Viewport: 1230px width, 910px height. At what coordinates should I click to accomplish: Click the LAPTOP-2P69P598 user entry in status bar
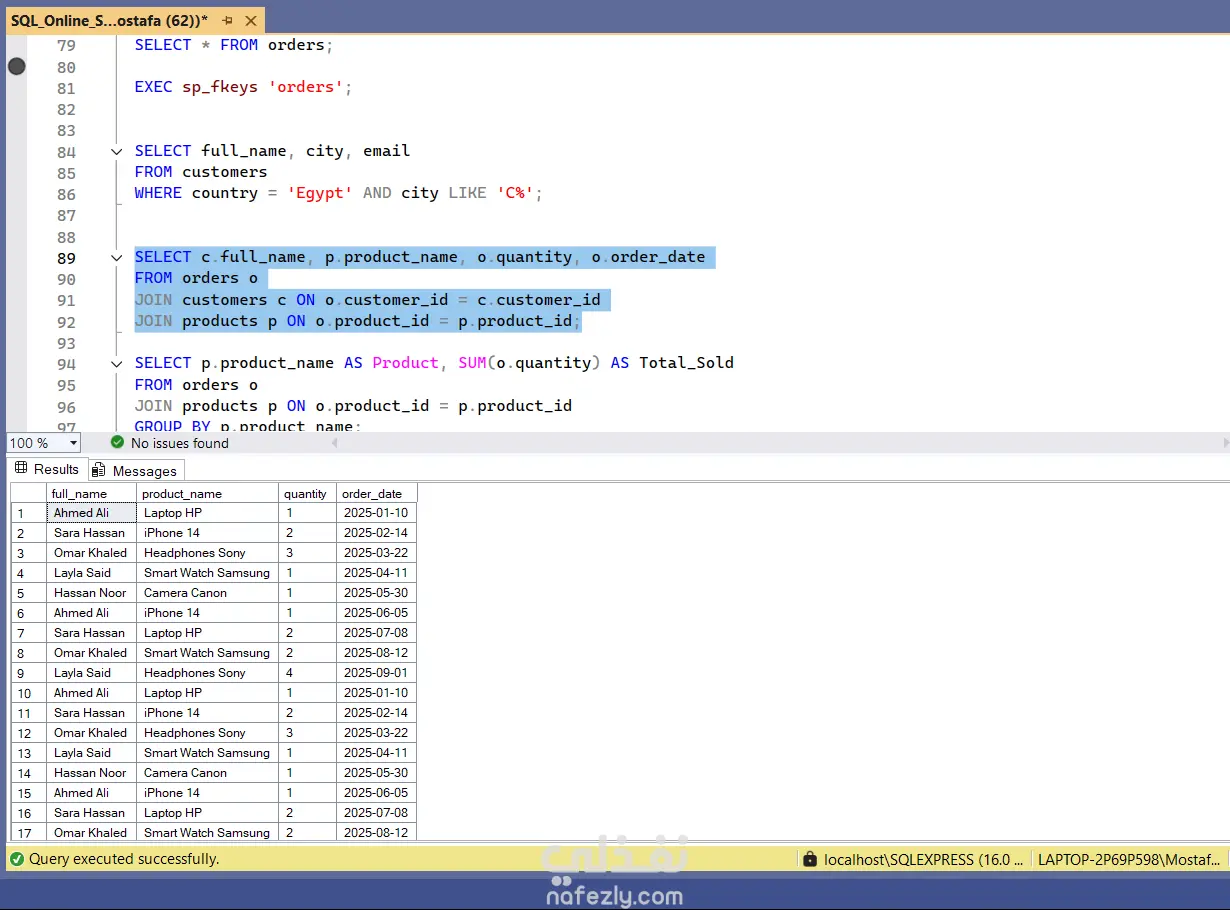click(1128, 859)
